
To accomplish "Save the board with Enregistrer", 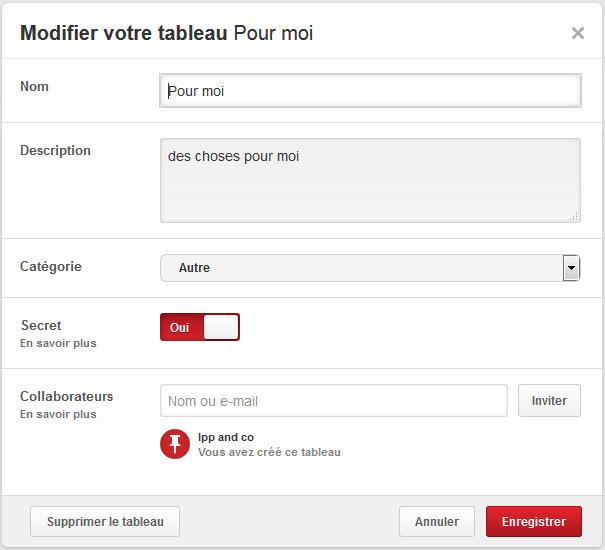I will pyautogui.click(x=533, y=521).
